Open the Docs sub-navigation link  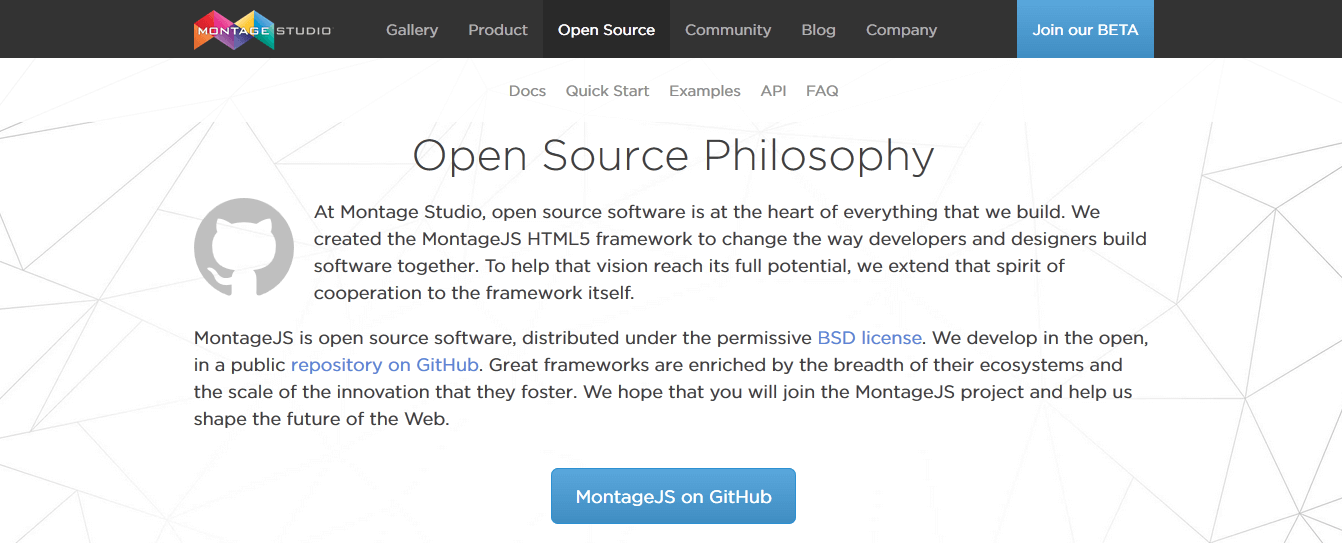[527, 91]
